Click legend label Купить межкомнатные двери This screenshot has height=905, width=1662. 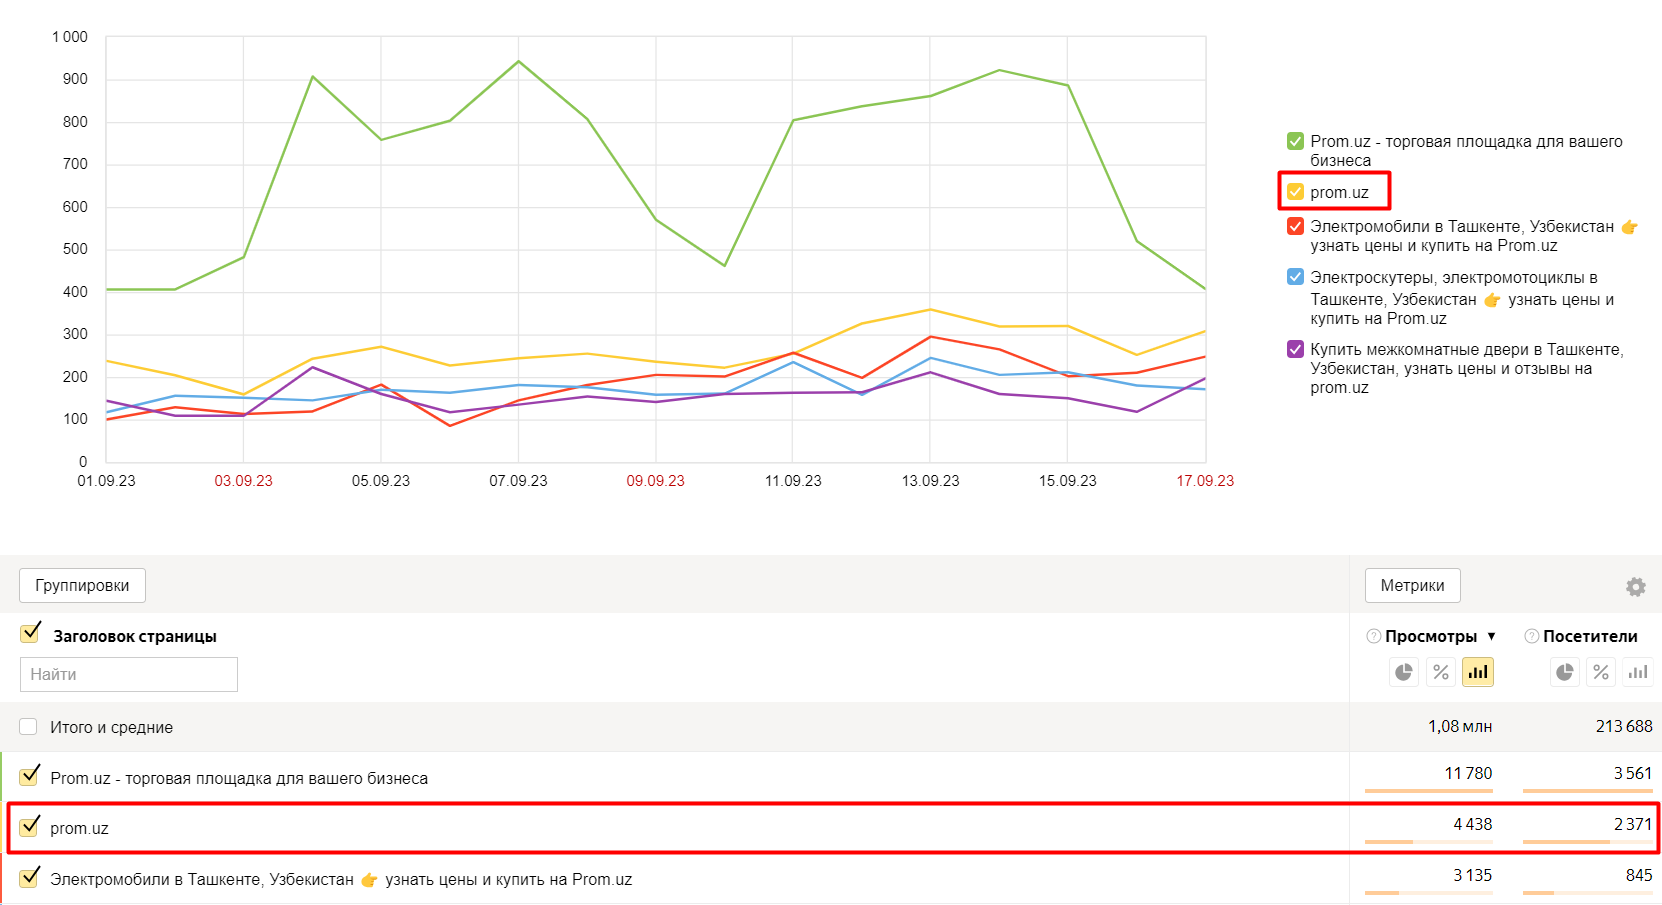point(1467,368)
